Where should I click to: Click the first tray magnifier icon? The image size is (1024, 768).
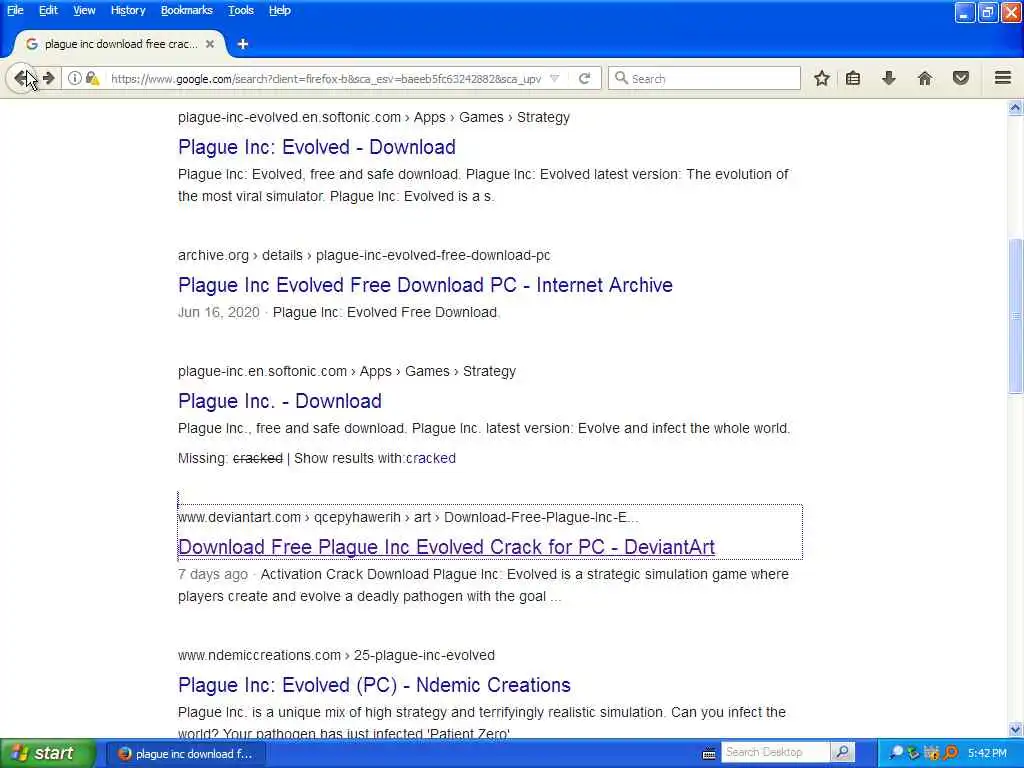click(897, 753)
